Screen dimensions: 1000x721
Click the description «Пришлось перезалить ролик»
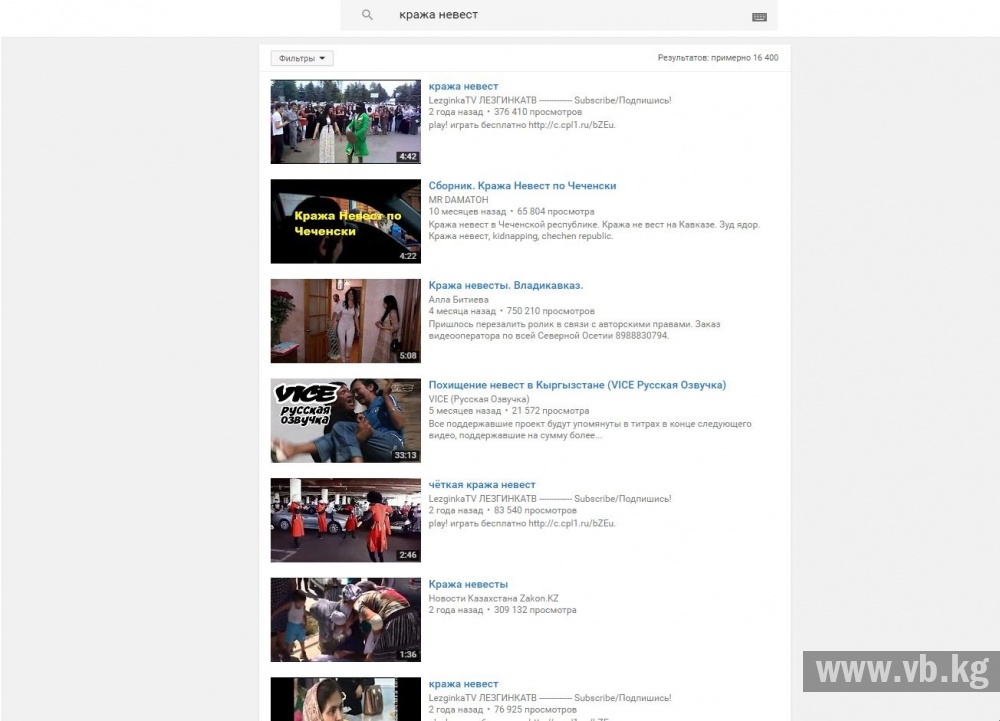pos(575,330)
